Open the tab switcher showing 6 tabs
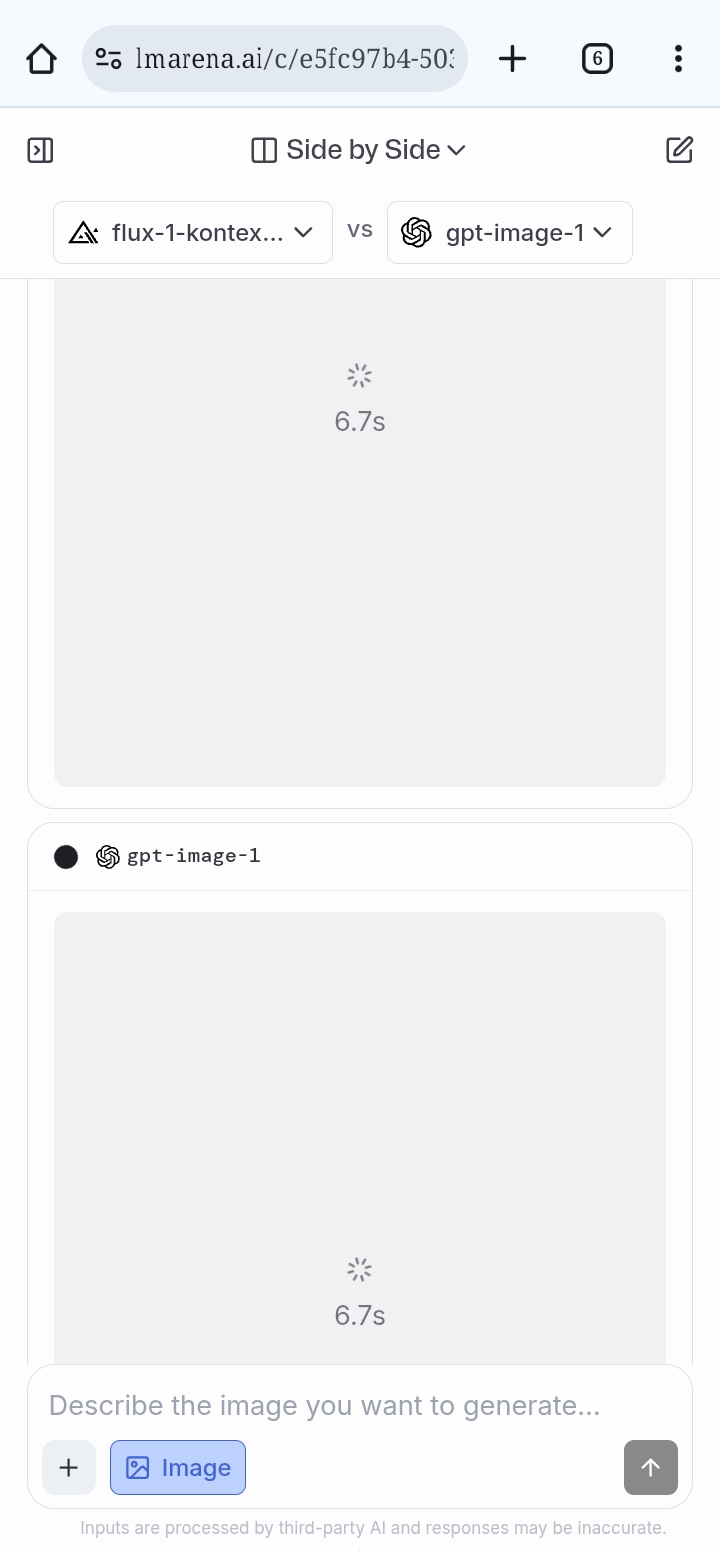720x1551 pixels. coord(597,58)
